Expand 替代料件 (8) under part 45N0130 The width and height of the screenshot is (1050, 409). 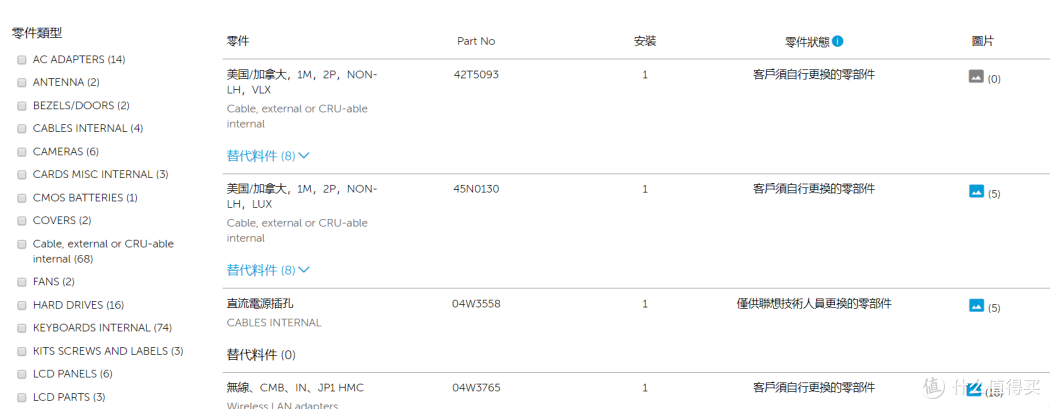[268, 270]
